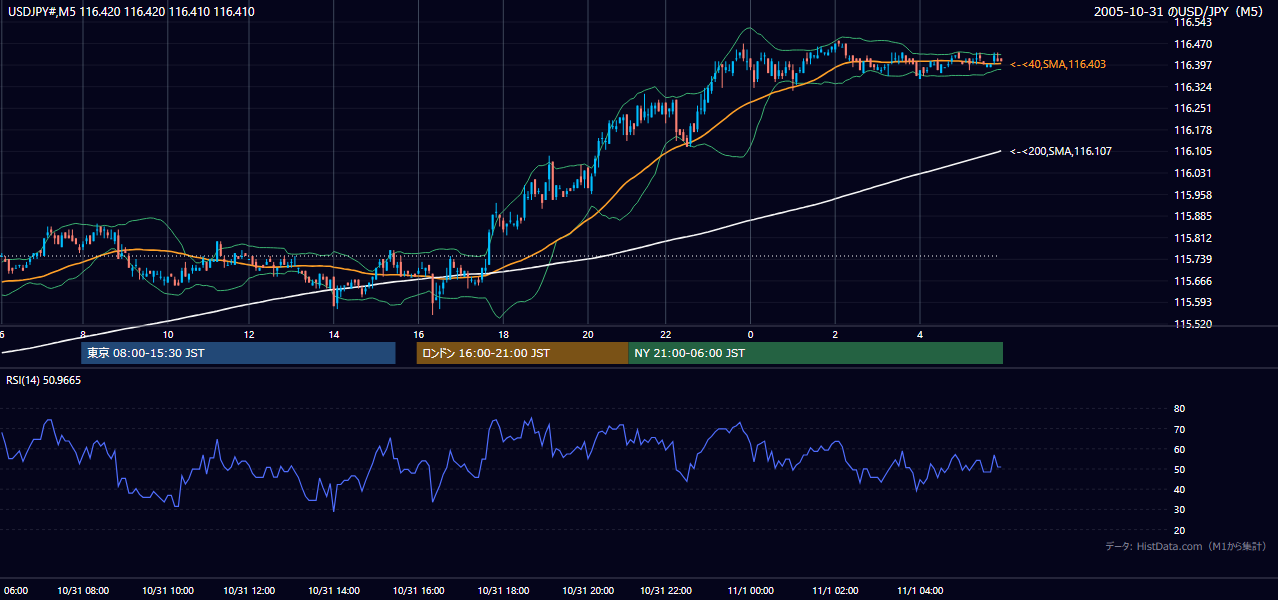Click RSI scale label 30
Image resolution: width=1278 pixels, height=600 pixels.
pyautogui.click(x=1180, y=510)
